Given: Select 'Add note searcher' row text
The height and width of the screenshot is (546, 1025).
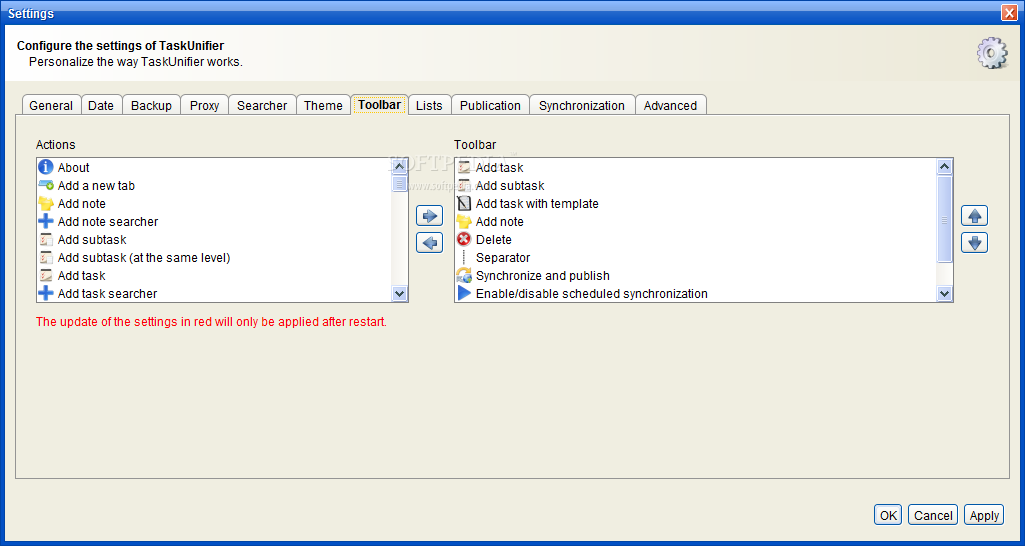Looking at the screenshot, I should [x=108, y=222].
